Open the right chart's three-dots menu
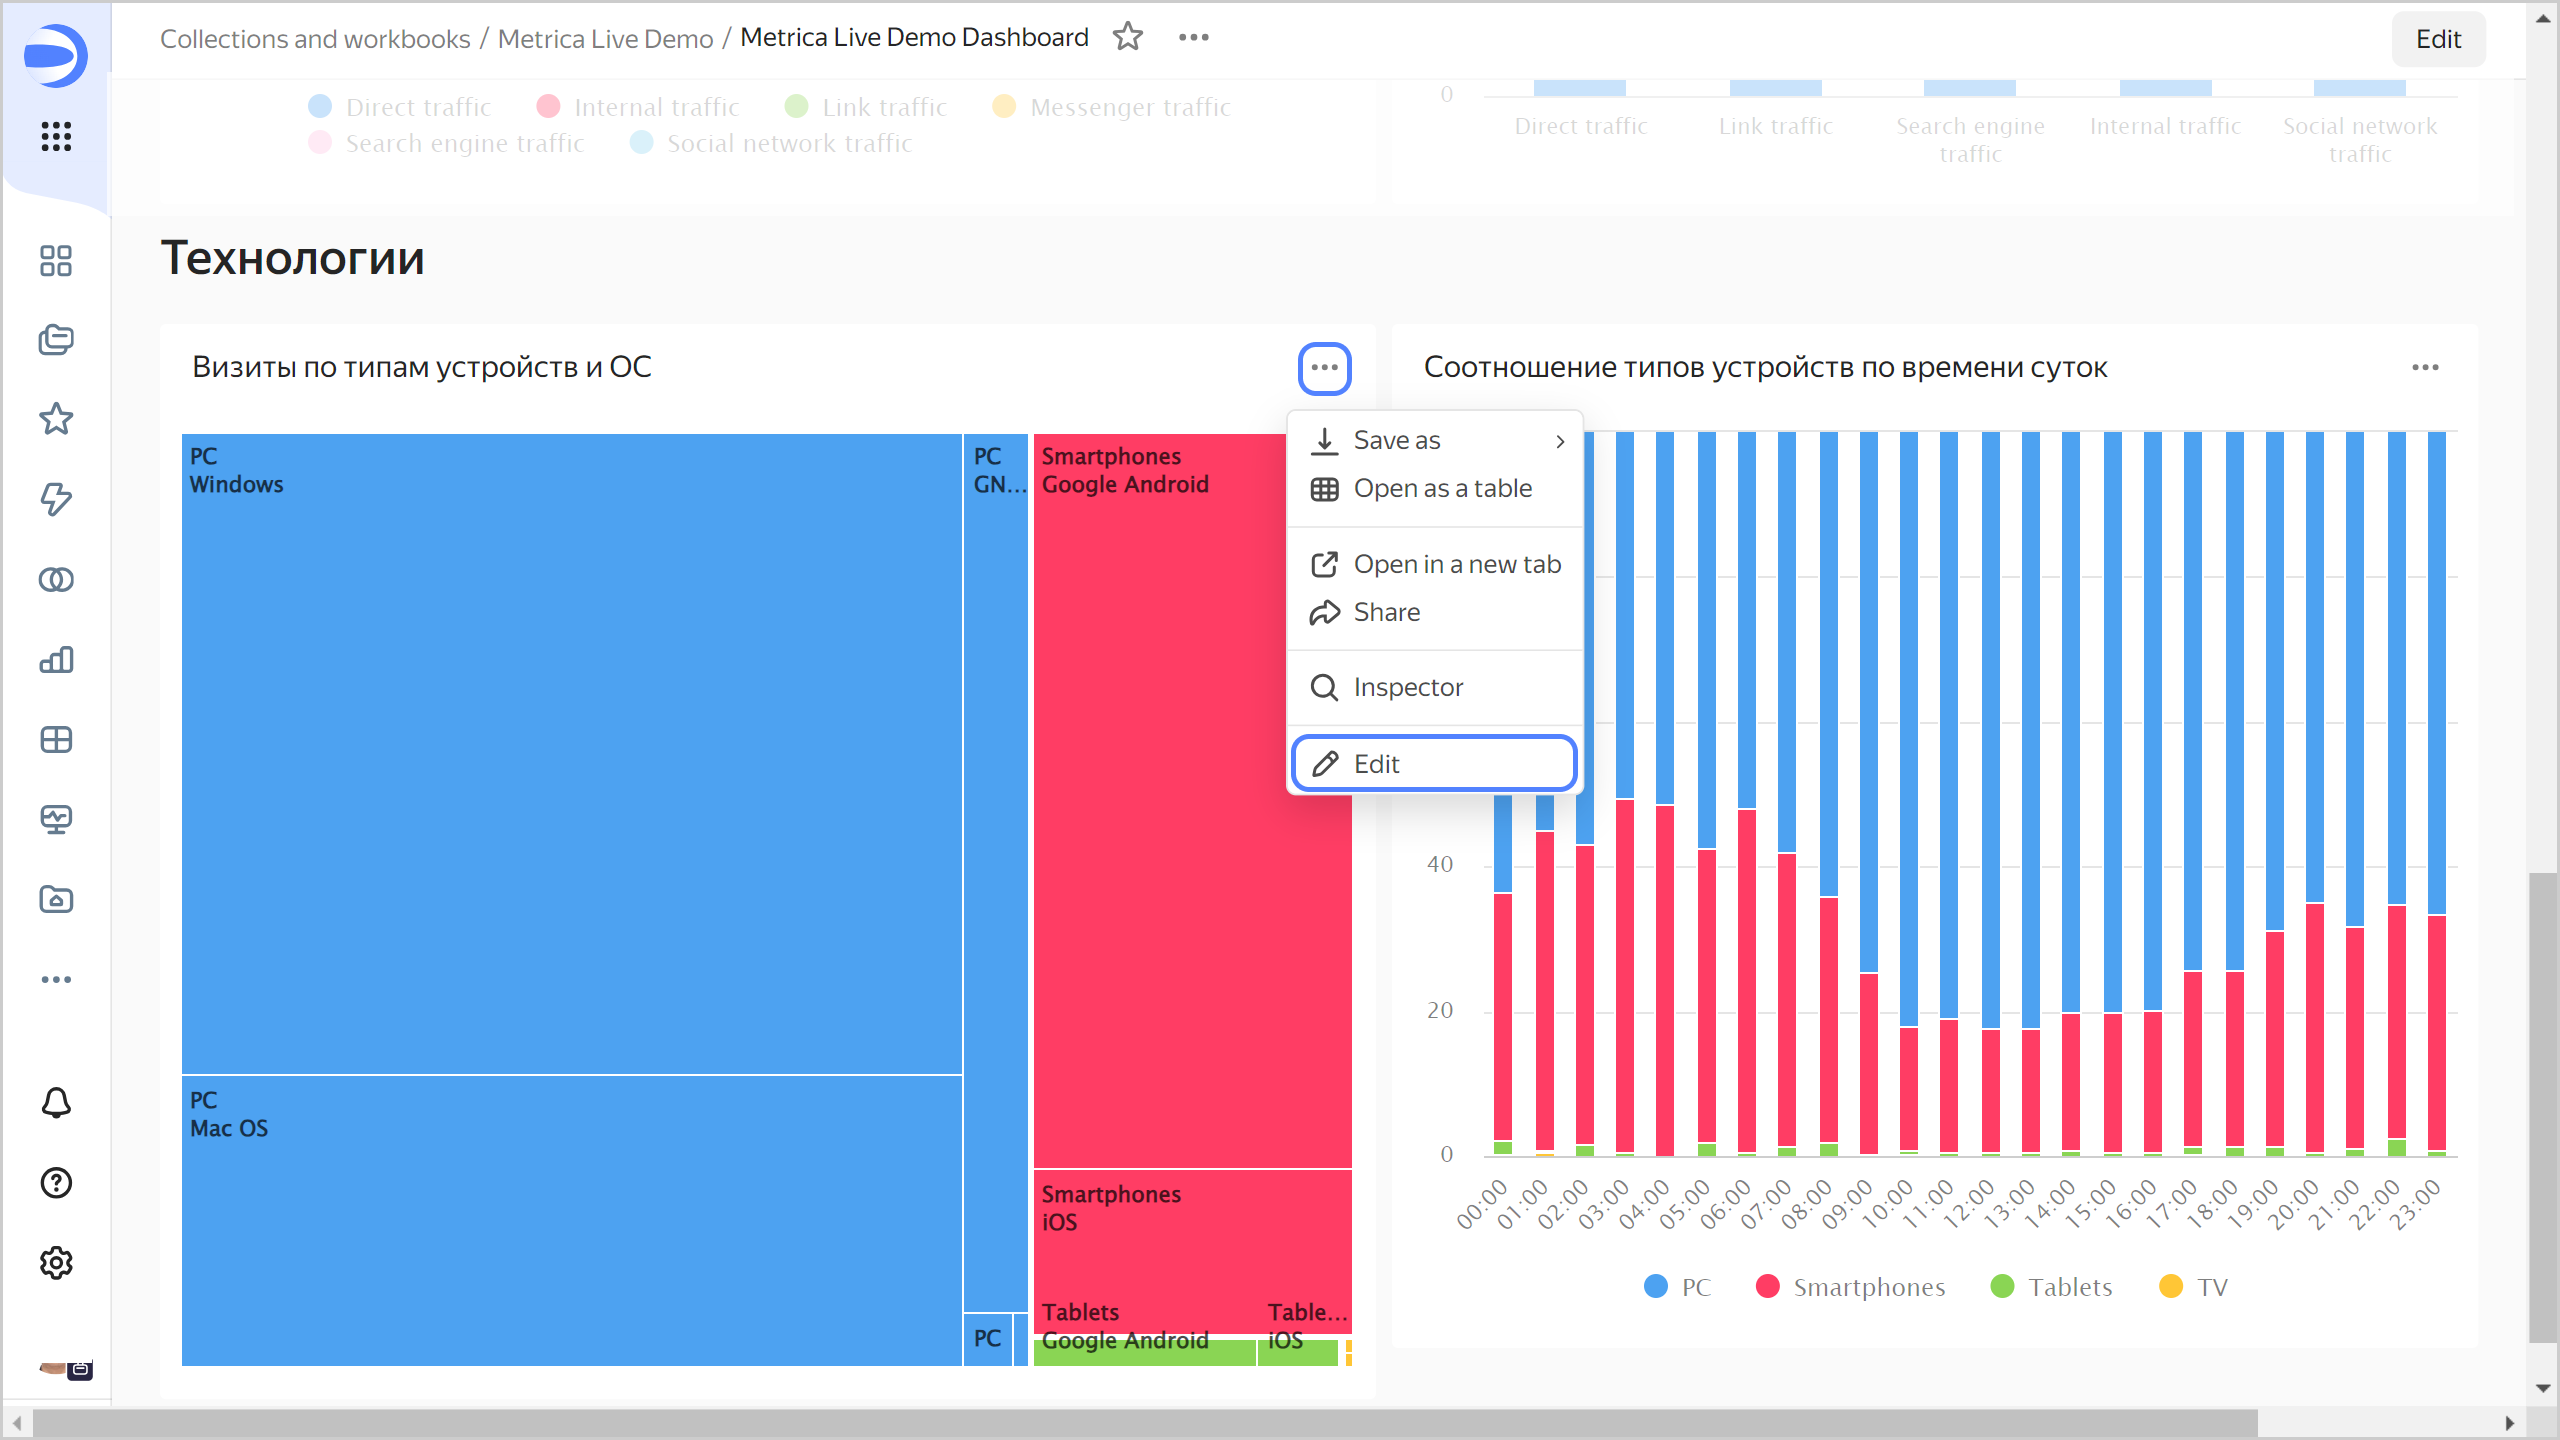Image resolution: width=2560 pixels, height=1440 pixels. [x=2425, y=367]
